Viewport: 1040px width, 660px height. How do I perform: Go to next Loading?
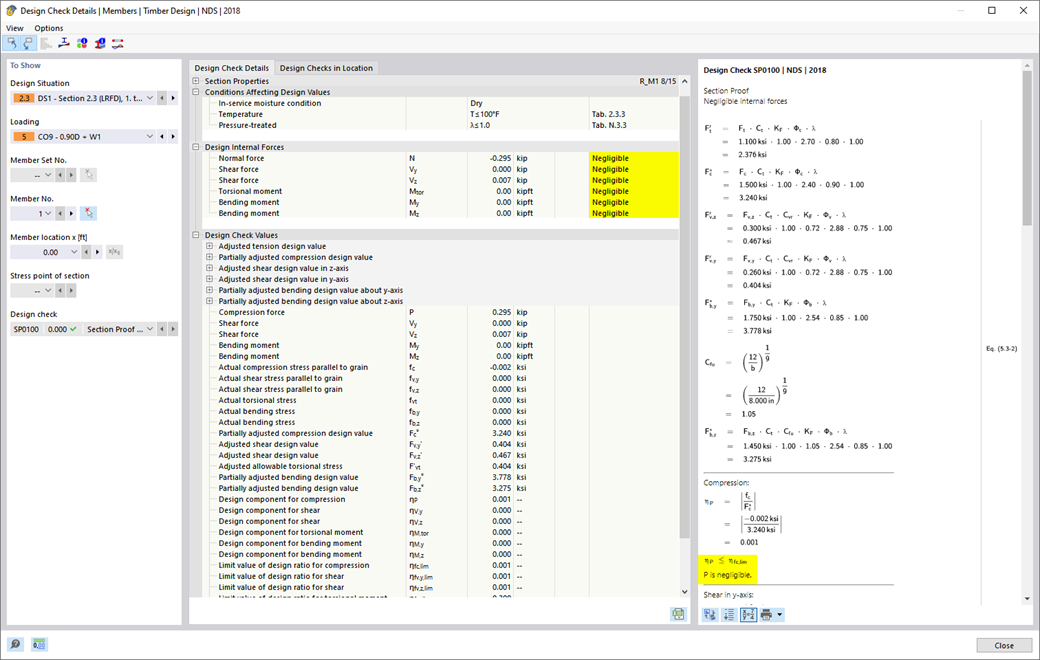[173, 137]
